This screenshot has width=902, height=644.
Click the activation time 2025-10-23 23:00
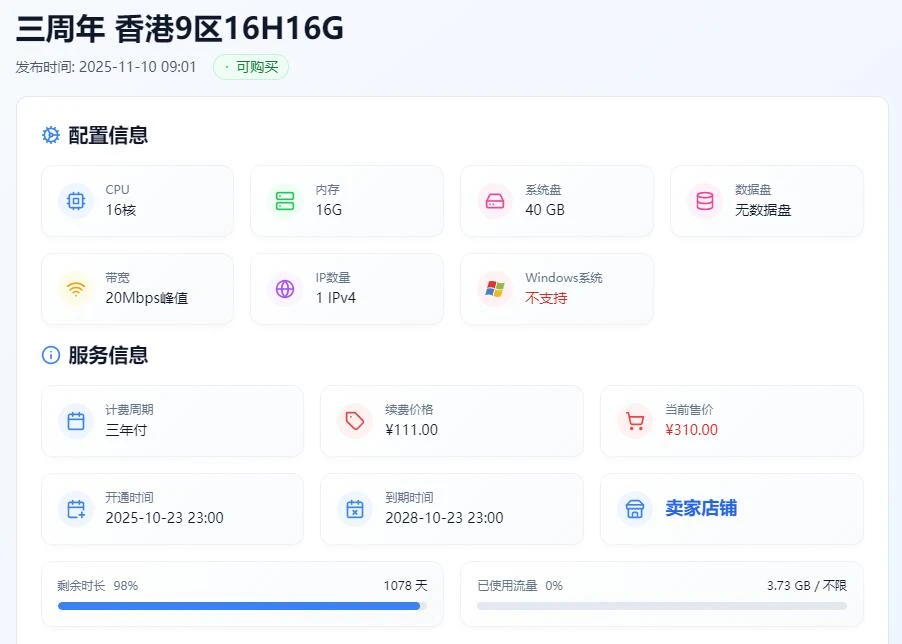pyautogui.click(x=165, y=518)
